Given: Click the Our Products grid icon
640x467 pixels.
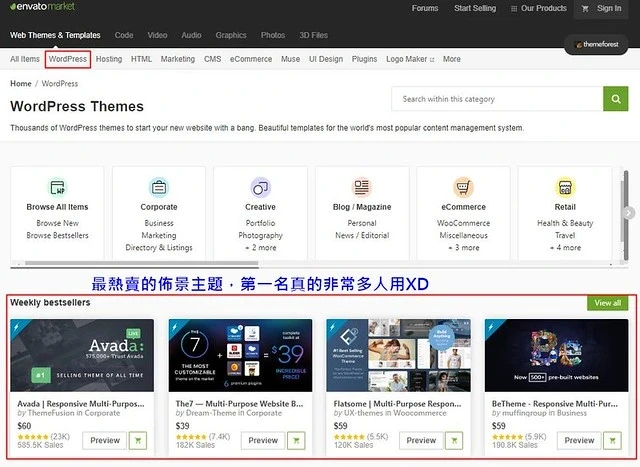Looking at the screenshot, I should point(514,9).
